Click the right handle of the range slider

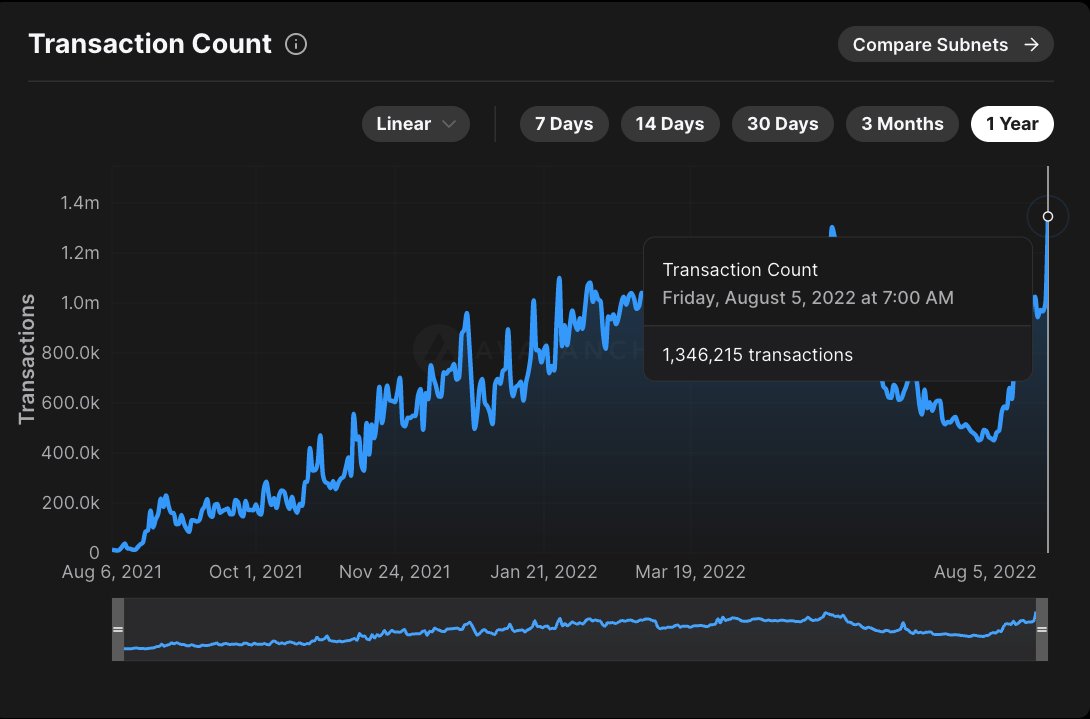tap(1041, 629)
